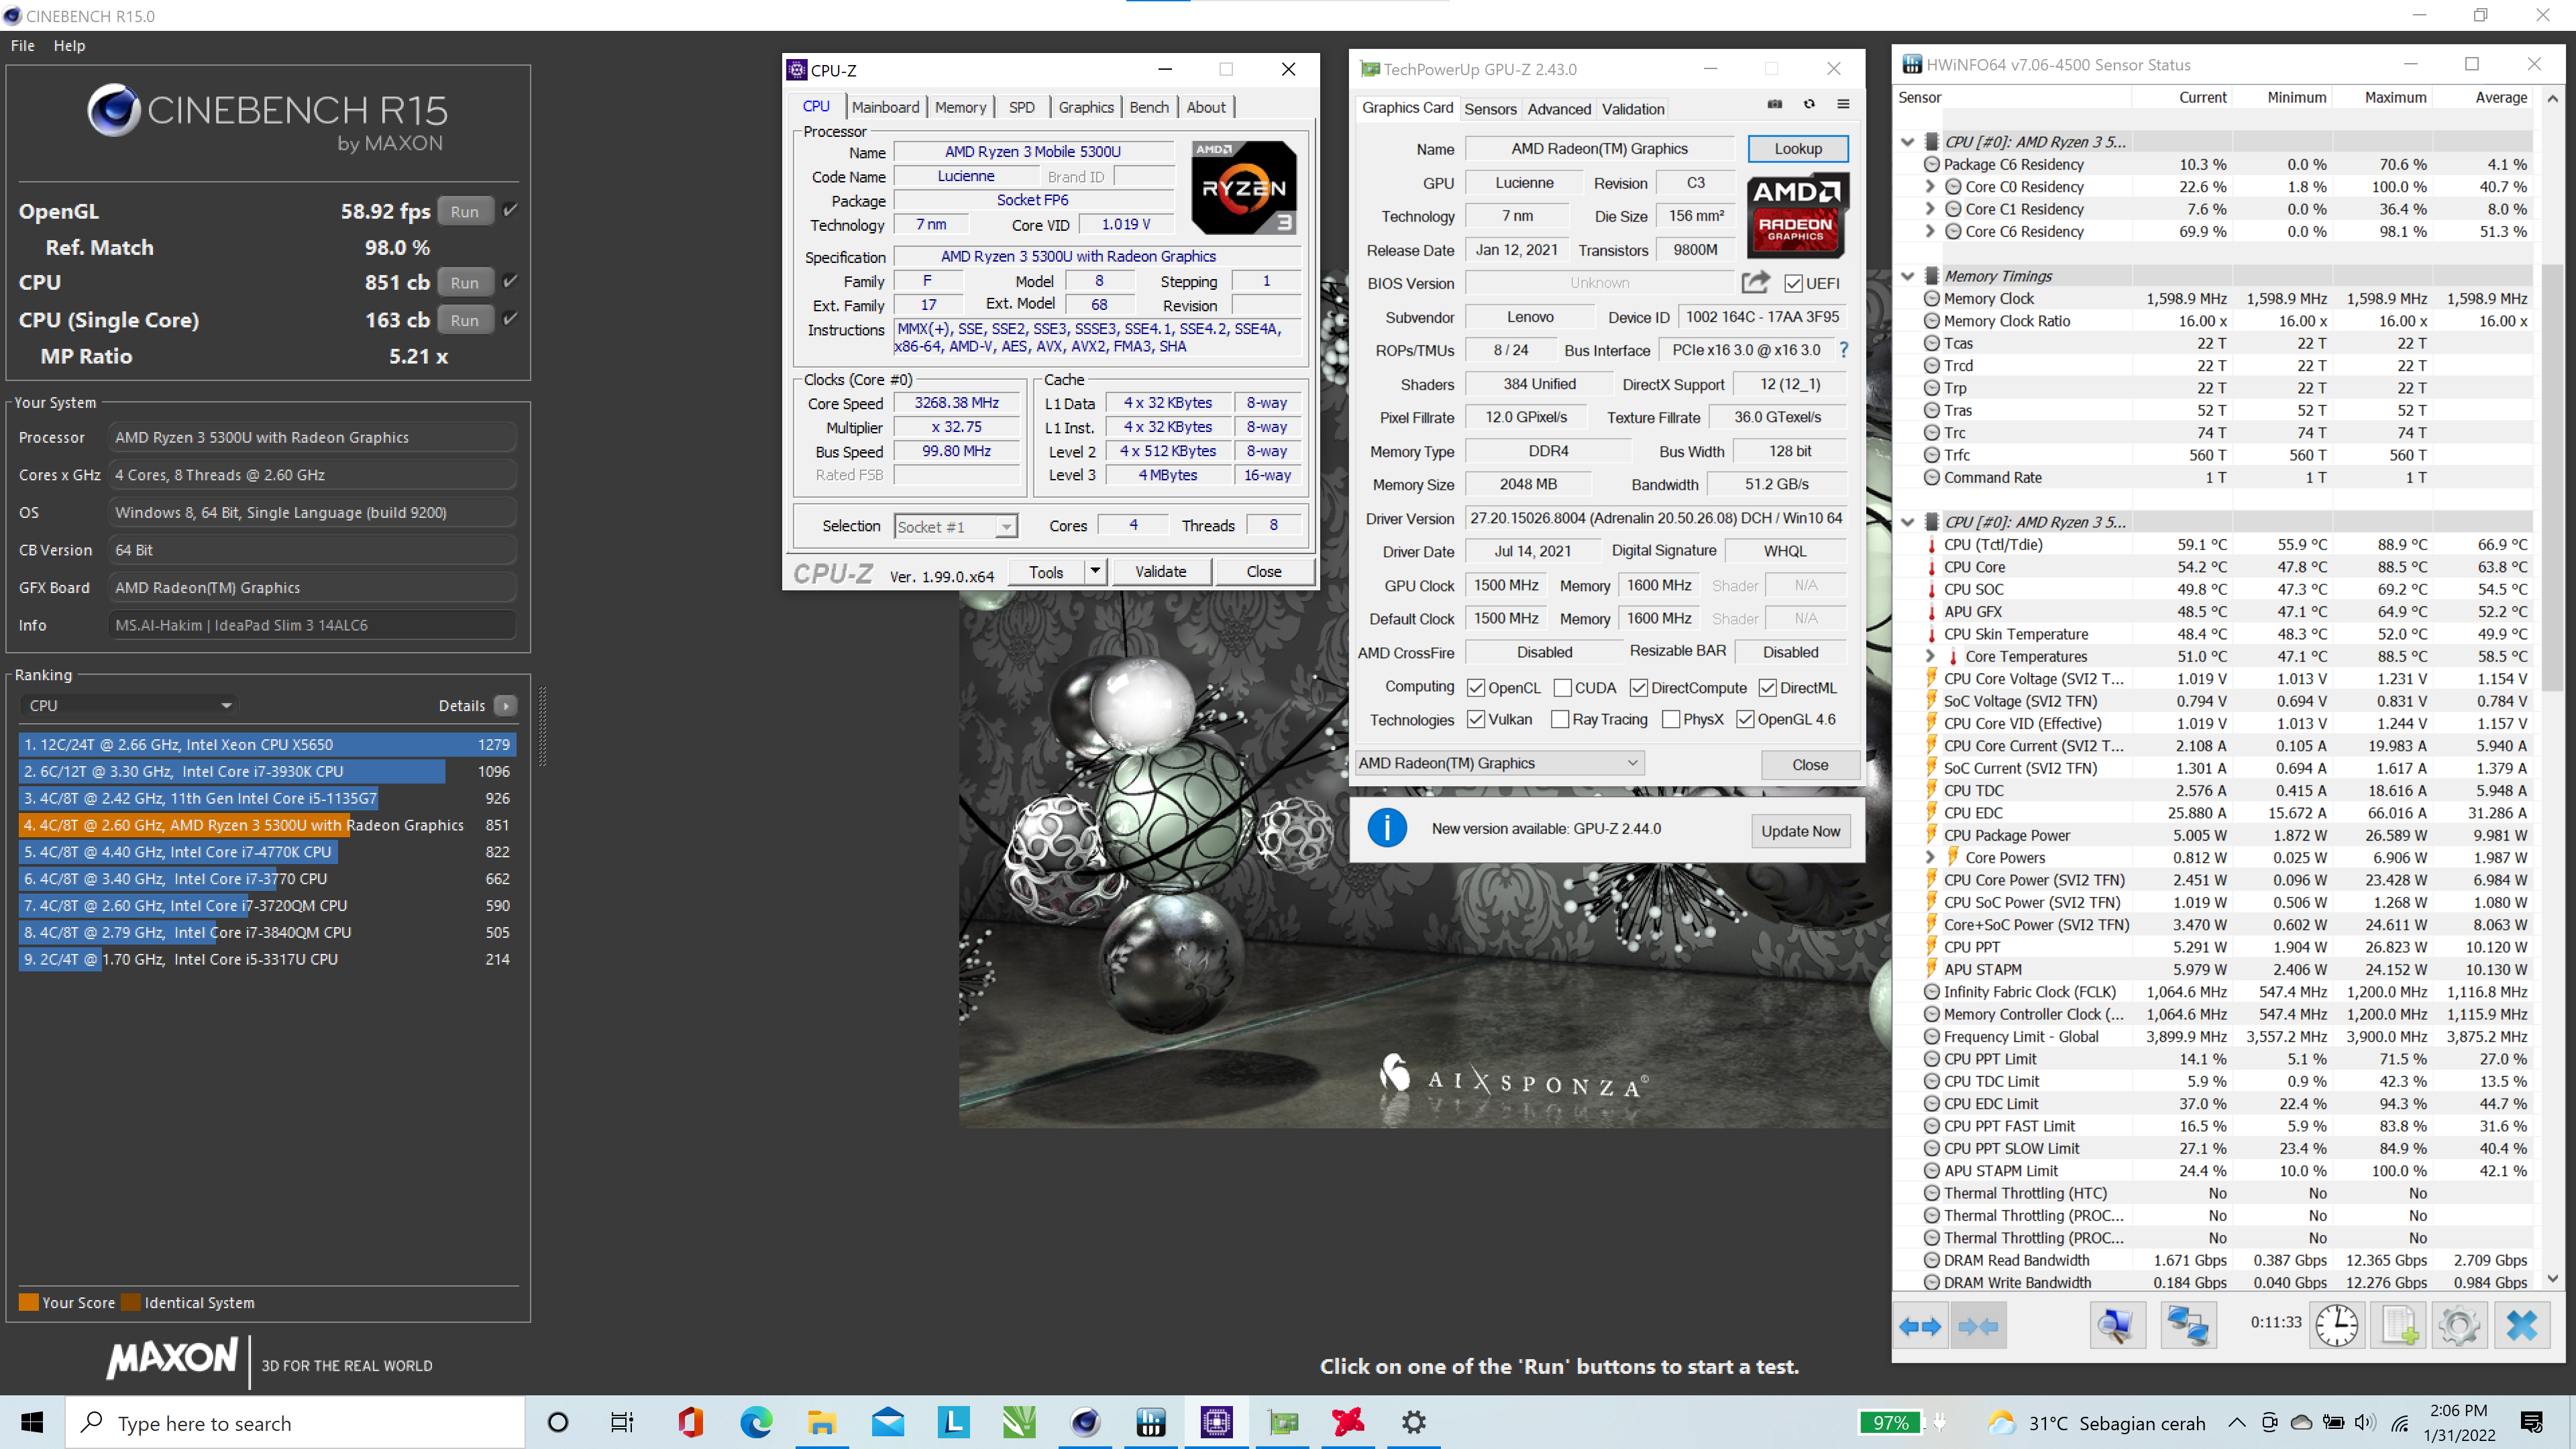Toggle Vulkan checkbox in GPU-Z
The height and width of the screenshot is (1449, 2576).
1476,720
